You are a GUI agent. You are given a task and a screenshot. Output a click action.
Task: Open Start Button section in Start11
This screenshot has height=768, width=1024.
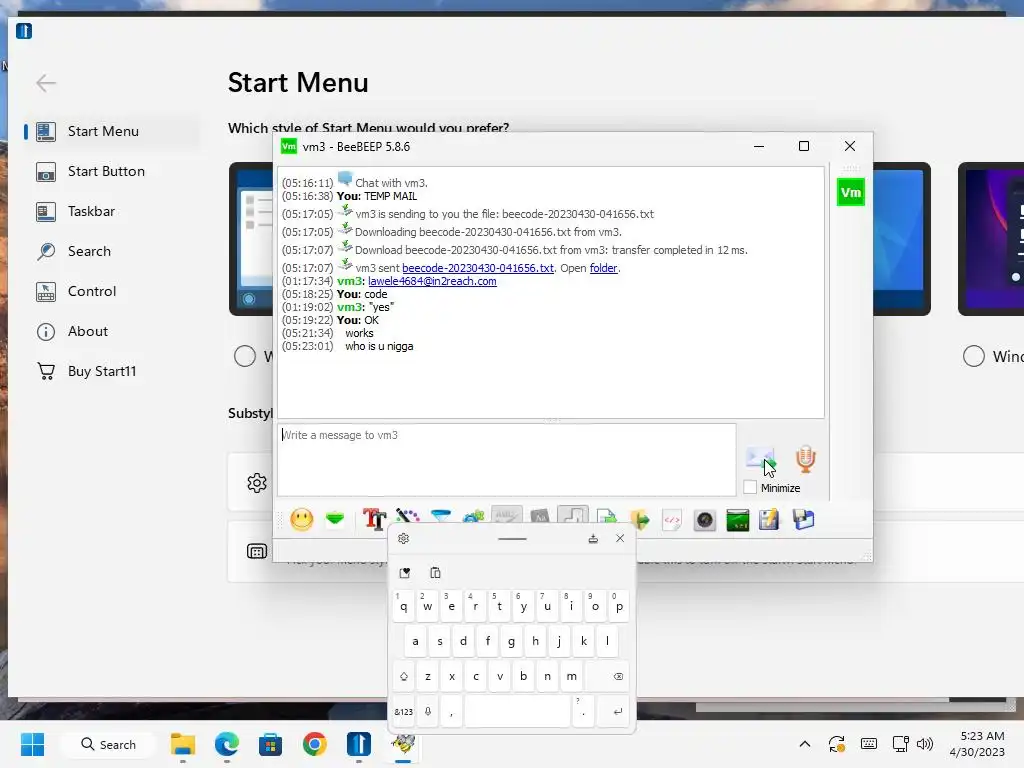pyautogui.click(x=111, y=171)
